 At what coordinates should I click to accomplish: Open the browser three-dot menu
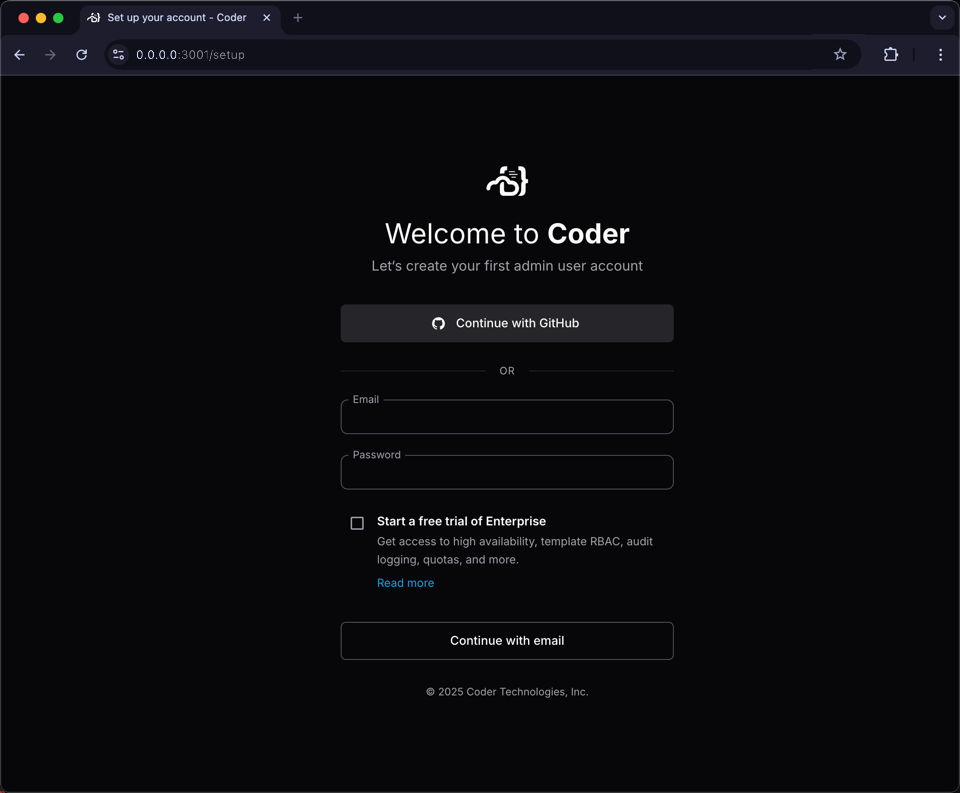(940, 55)
